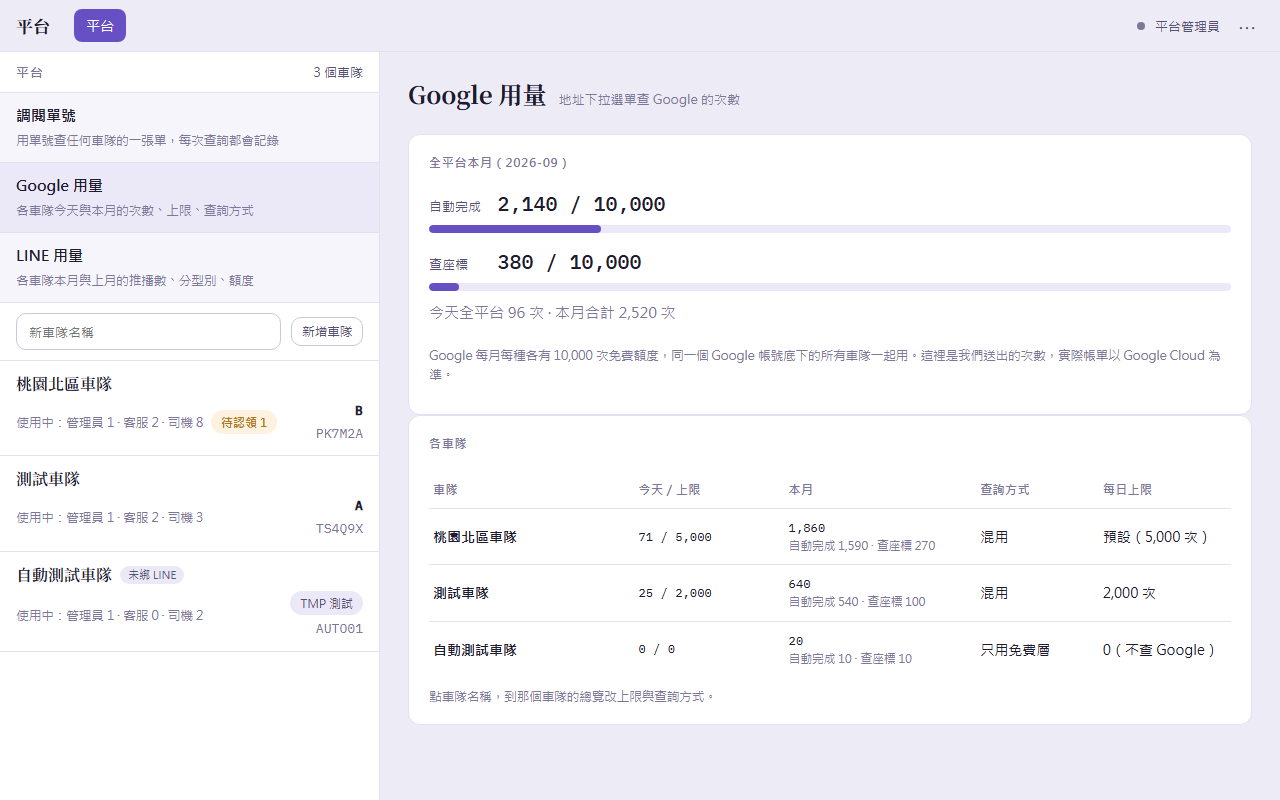
Task: Click fleet code TS4Q9X
Action: click(x=339, y=529)
